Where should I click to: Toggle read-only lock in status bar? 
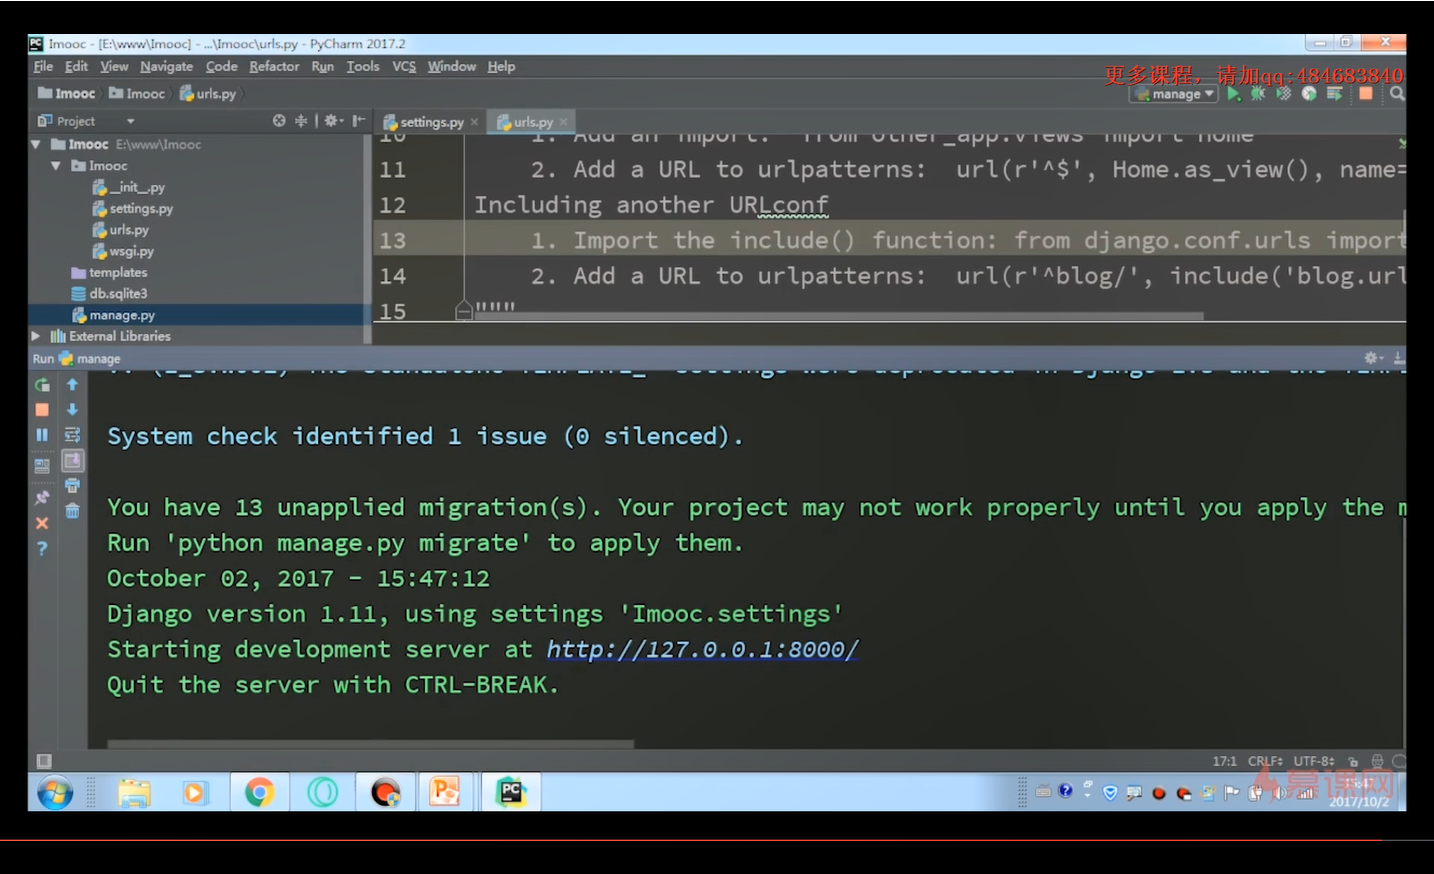pos(1353,761)
